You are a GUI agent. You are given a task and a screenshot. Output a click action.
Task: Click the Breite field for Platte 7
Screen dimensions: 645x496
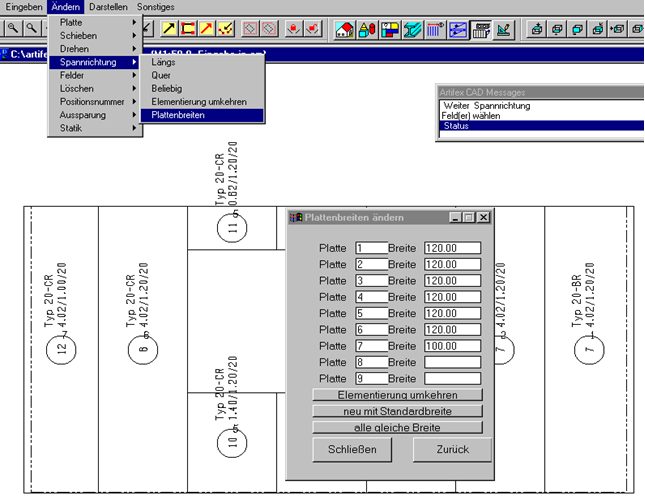click(x=452, y=345)
